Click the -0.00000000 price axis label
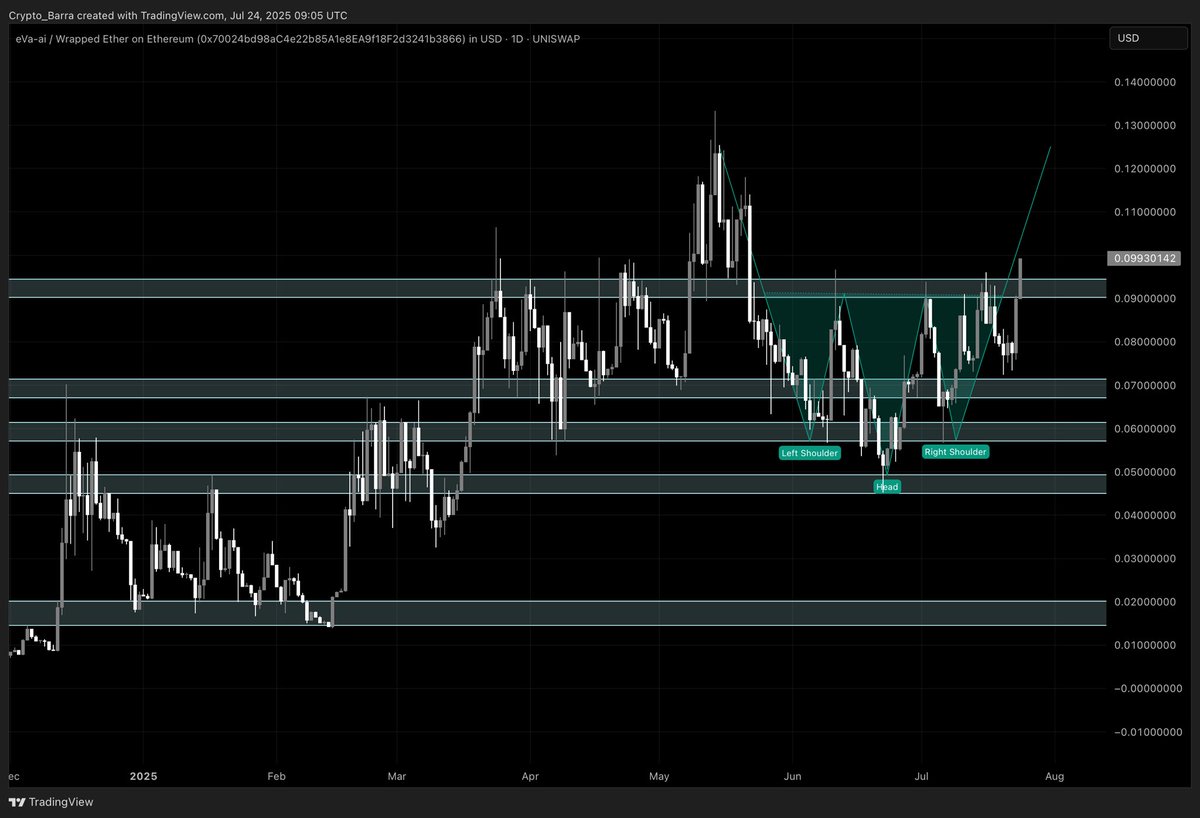The width and height of the screenshot is (1200, 818). (x=1148, y=688)
